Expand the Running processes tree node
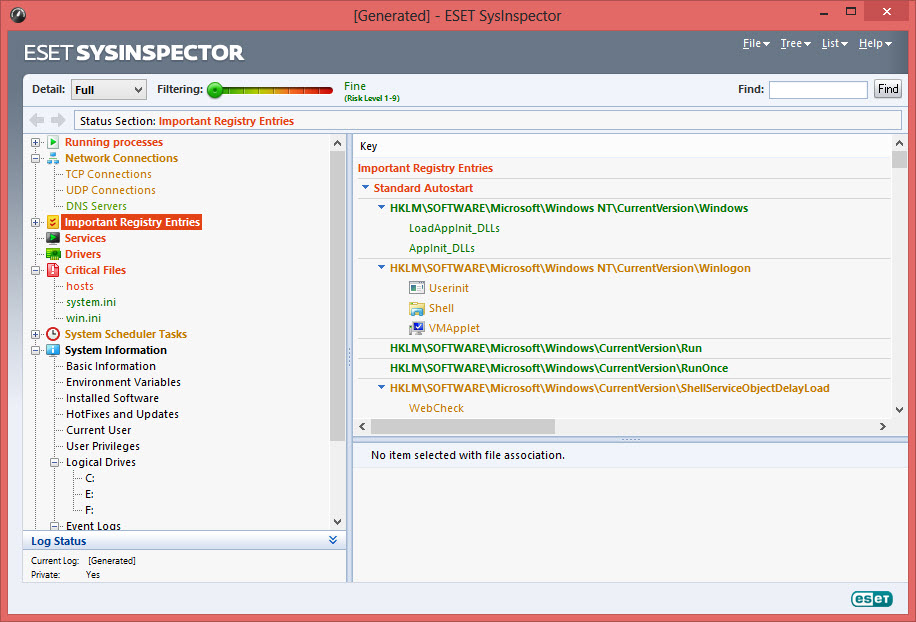The height and width of the screenshot is (622, 916). 37,142
